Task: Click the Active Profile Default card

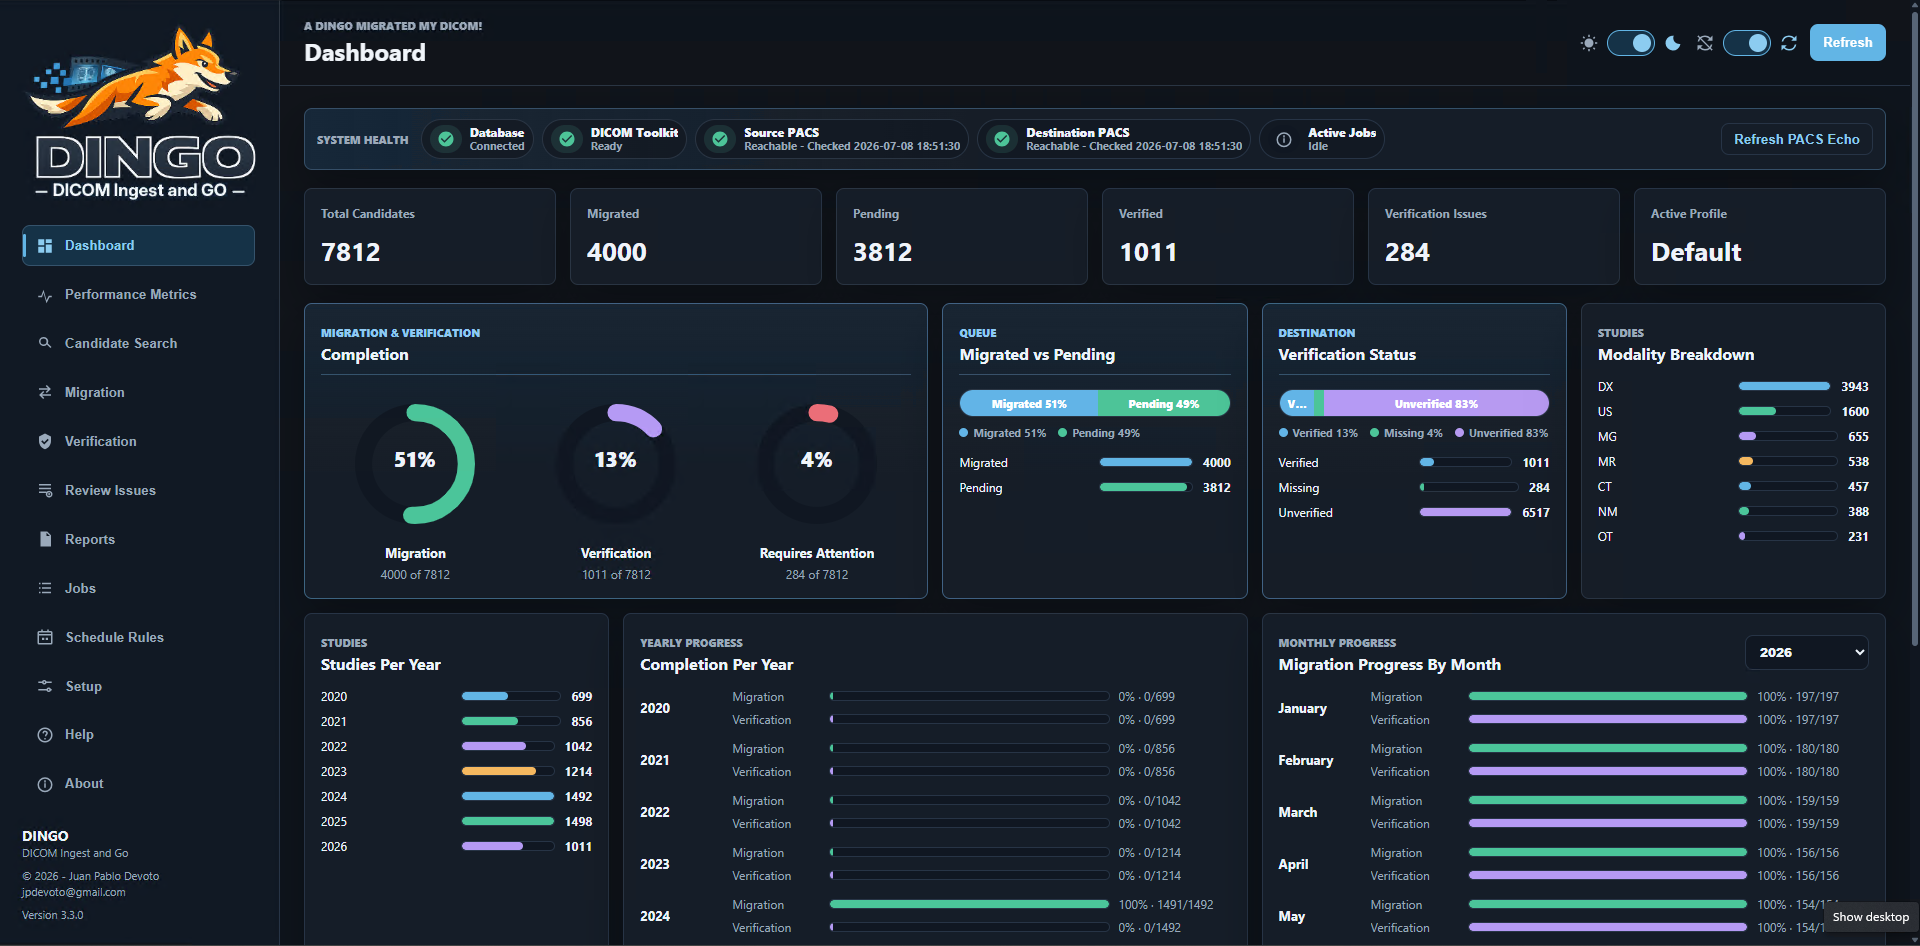Action: click(x=1760, y=237)
